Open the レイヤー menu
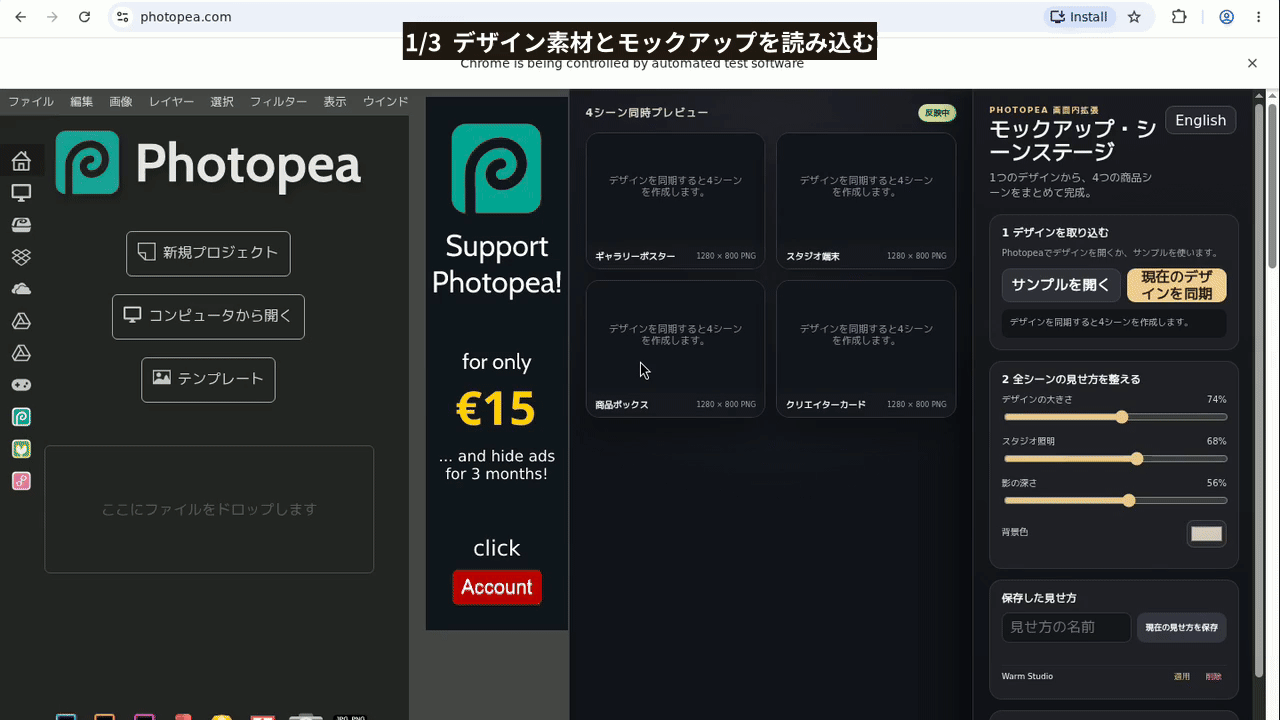 click(171, 102)
